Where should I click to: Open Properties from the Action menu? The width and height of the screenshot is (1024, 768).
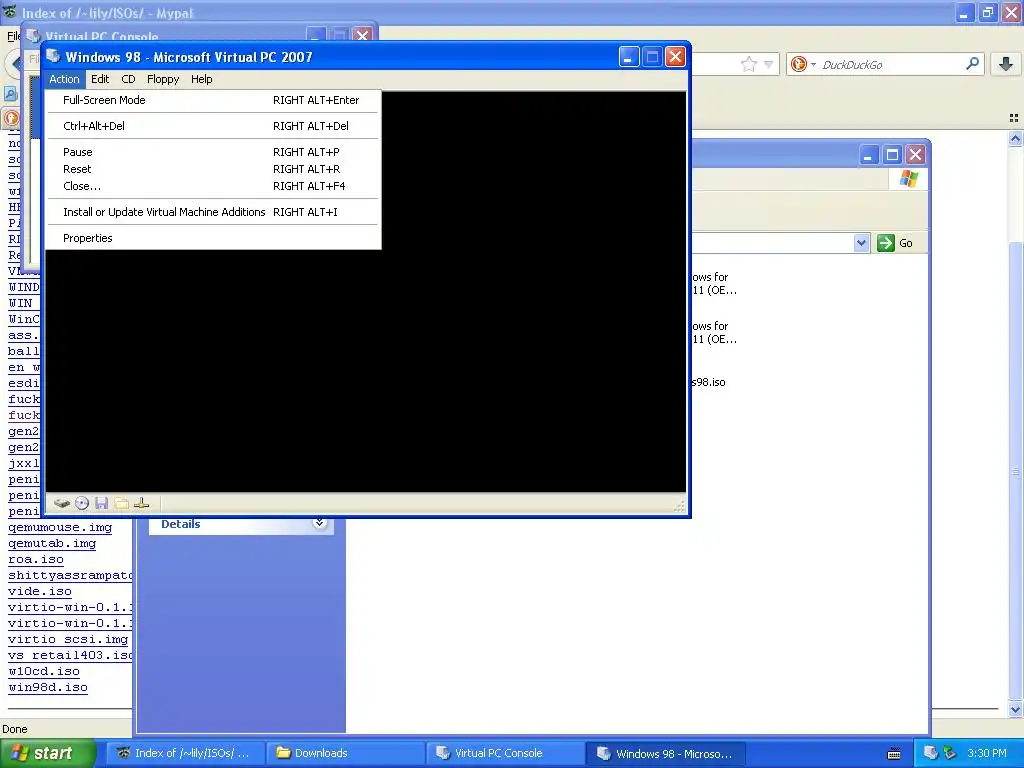[x=213, y=238]
